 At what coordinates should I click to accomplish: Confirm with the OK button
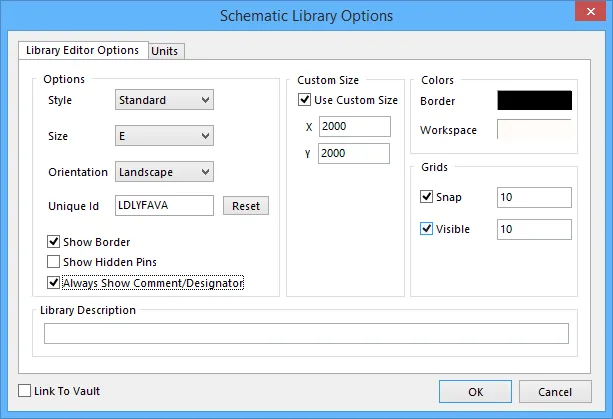475,392
